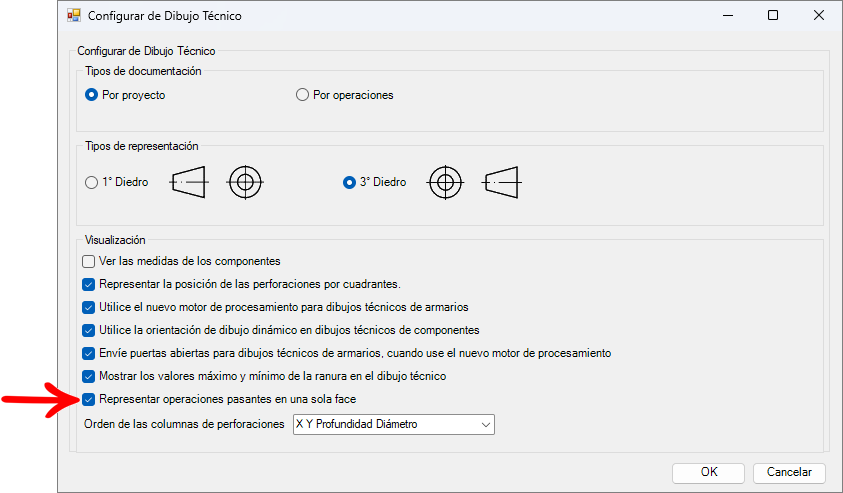Minimize the dialog window
The width and height of the screenshot is (843, 493).
click(727, 15)
